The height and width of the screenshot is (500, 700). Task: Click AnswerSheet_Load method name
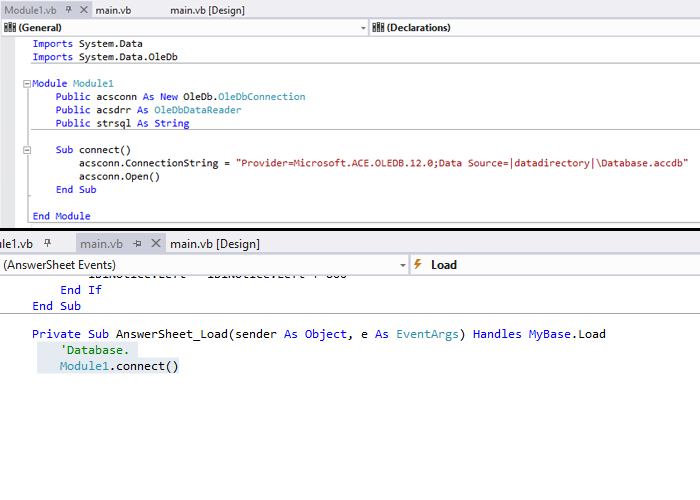172,334
